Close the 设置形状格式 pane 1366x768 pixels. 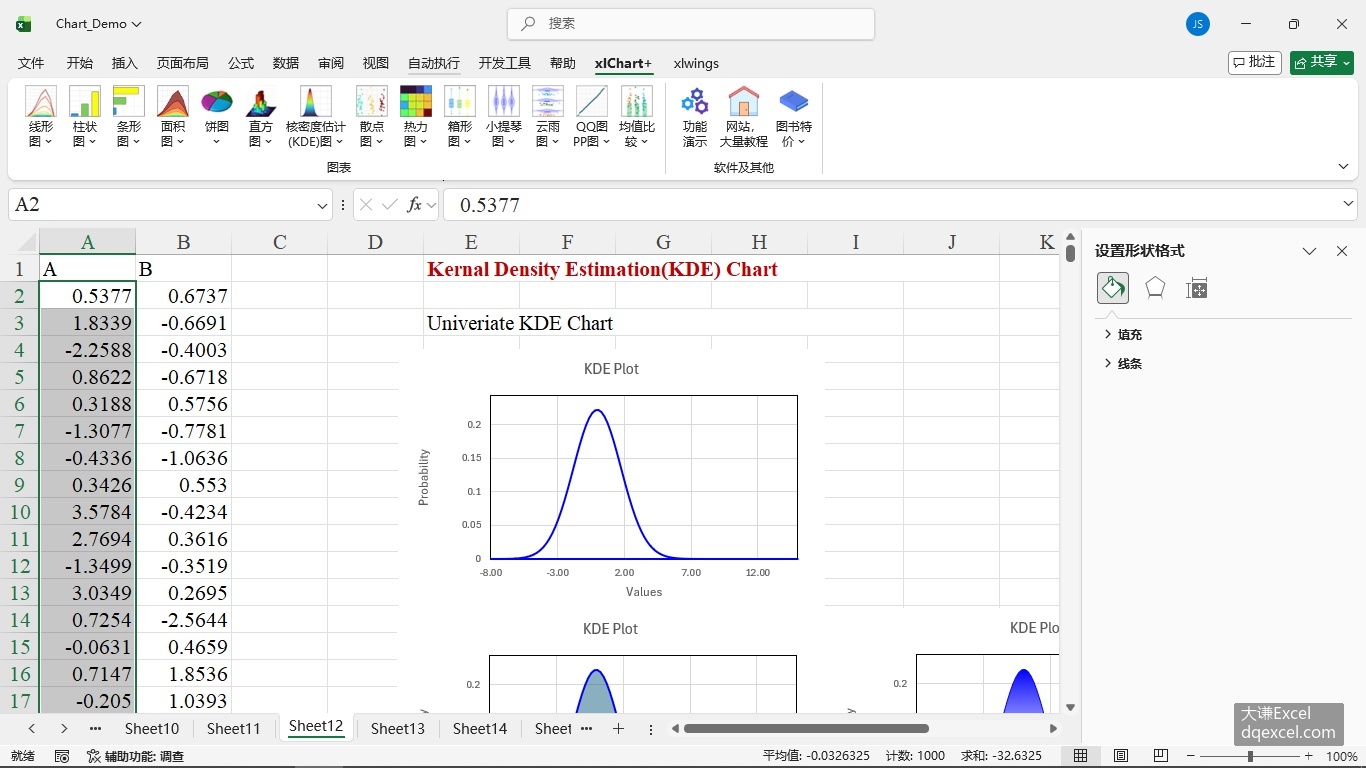1342,251
